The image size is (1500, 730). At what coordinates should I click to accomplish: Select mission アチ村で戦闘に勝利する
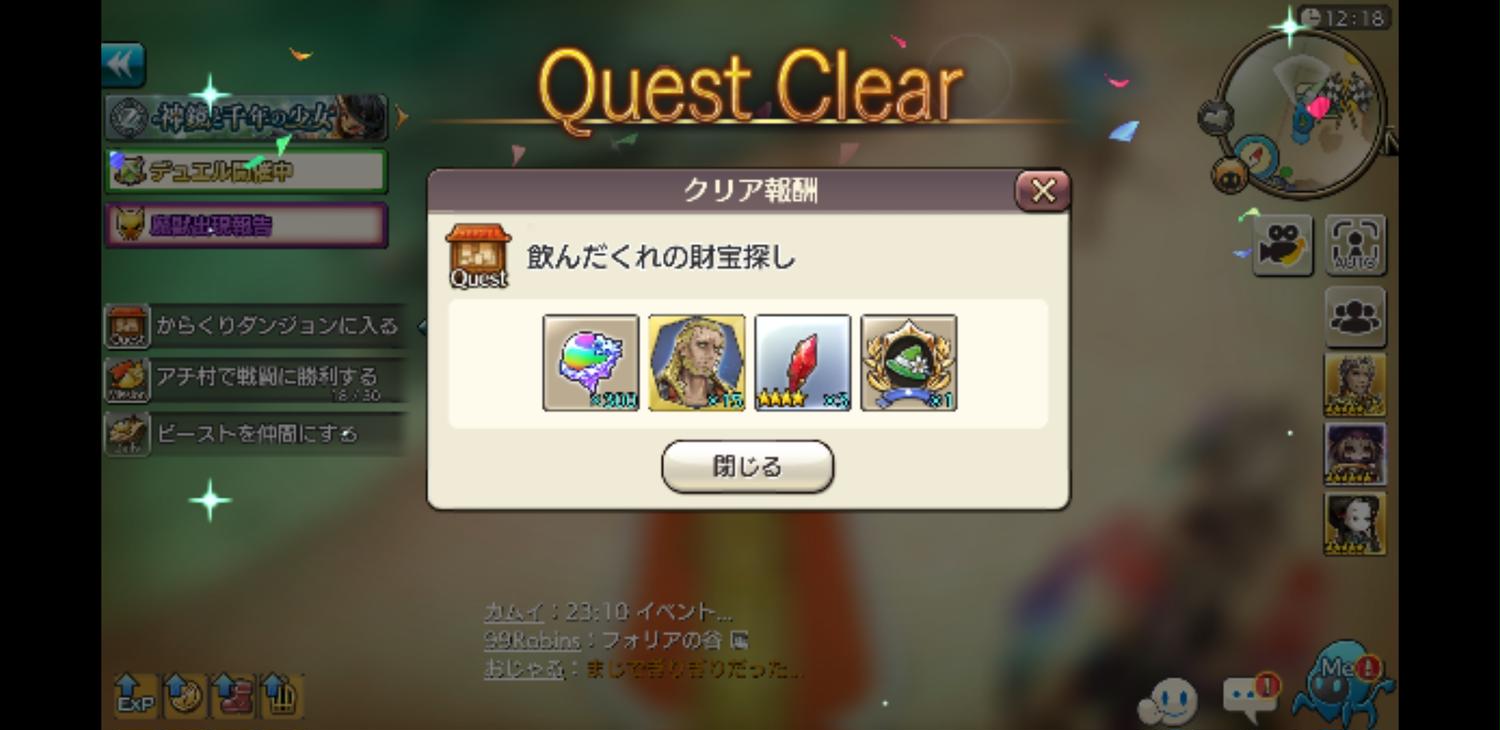255,380
